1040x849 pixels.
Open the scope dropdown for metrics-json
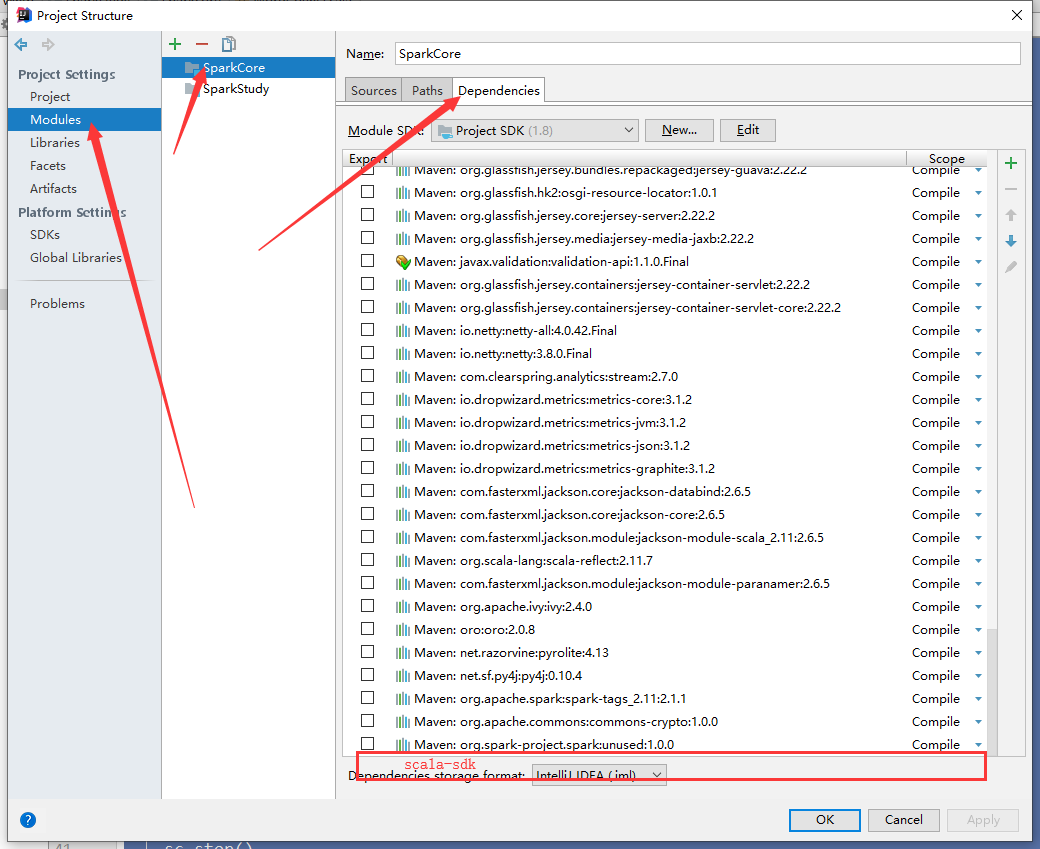click(978, 446)
